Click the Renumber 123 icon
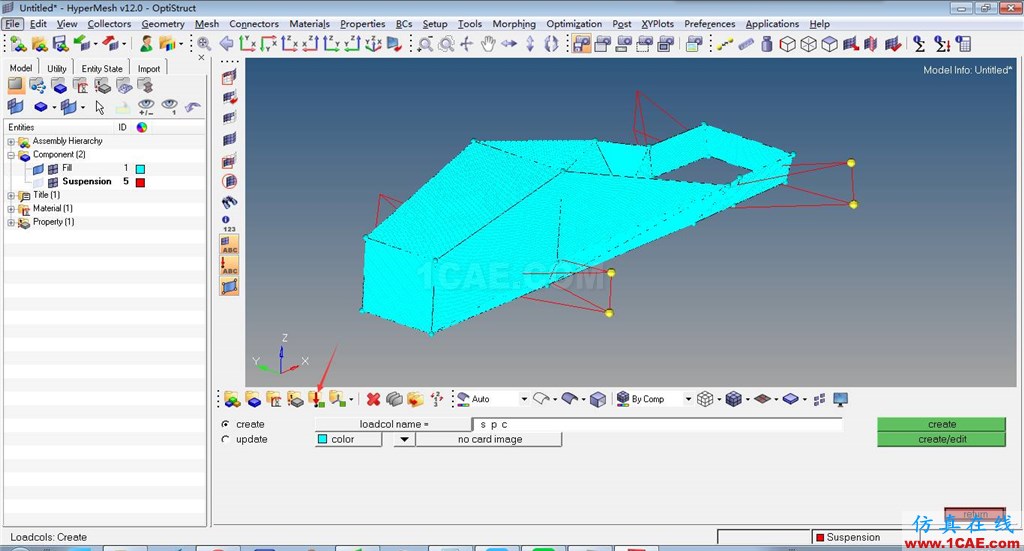 pos(436,399)
